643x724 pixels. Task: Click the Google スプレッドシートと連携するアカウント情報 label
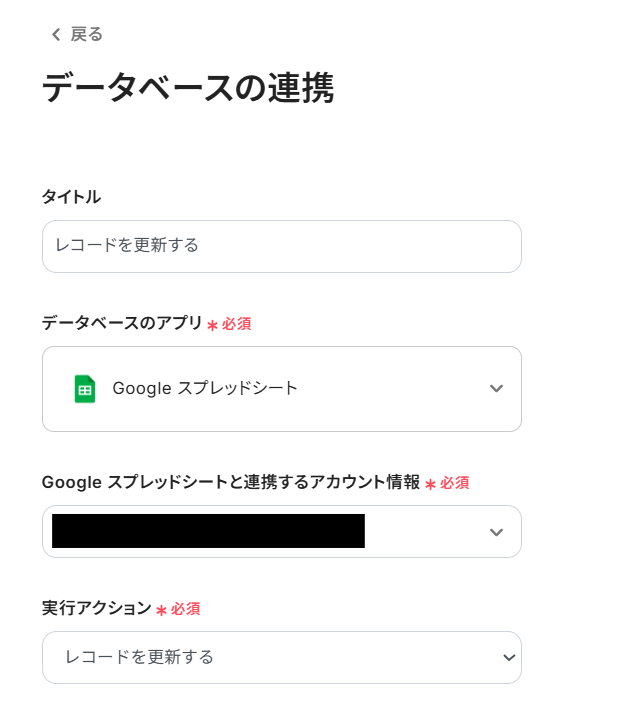(230, 482)
